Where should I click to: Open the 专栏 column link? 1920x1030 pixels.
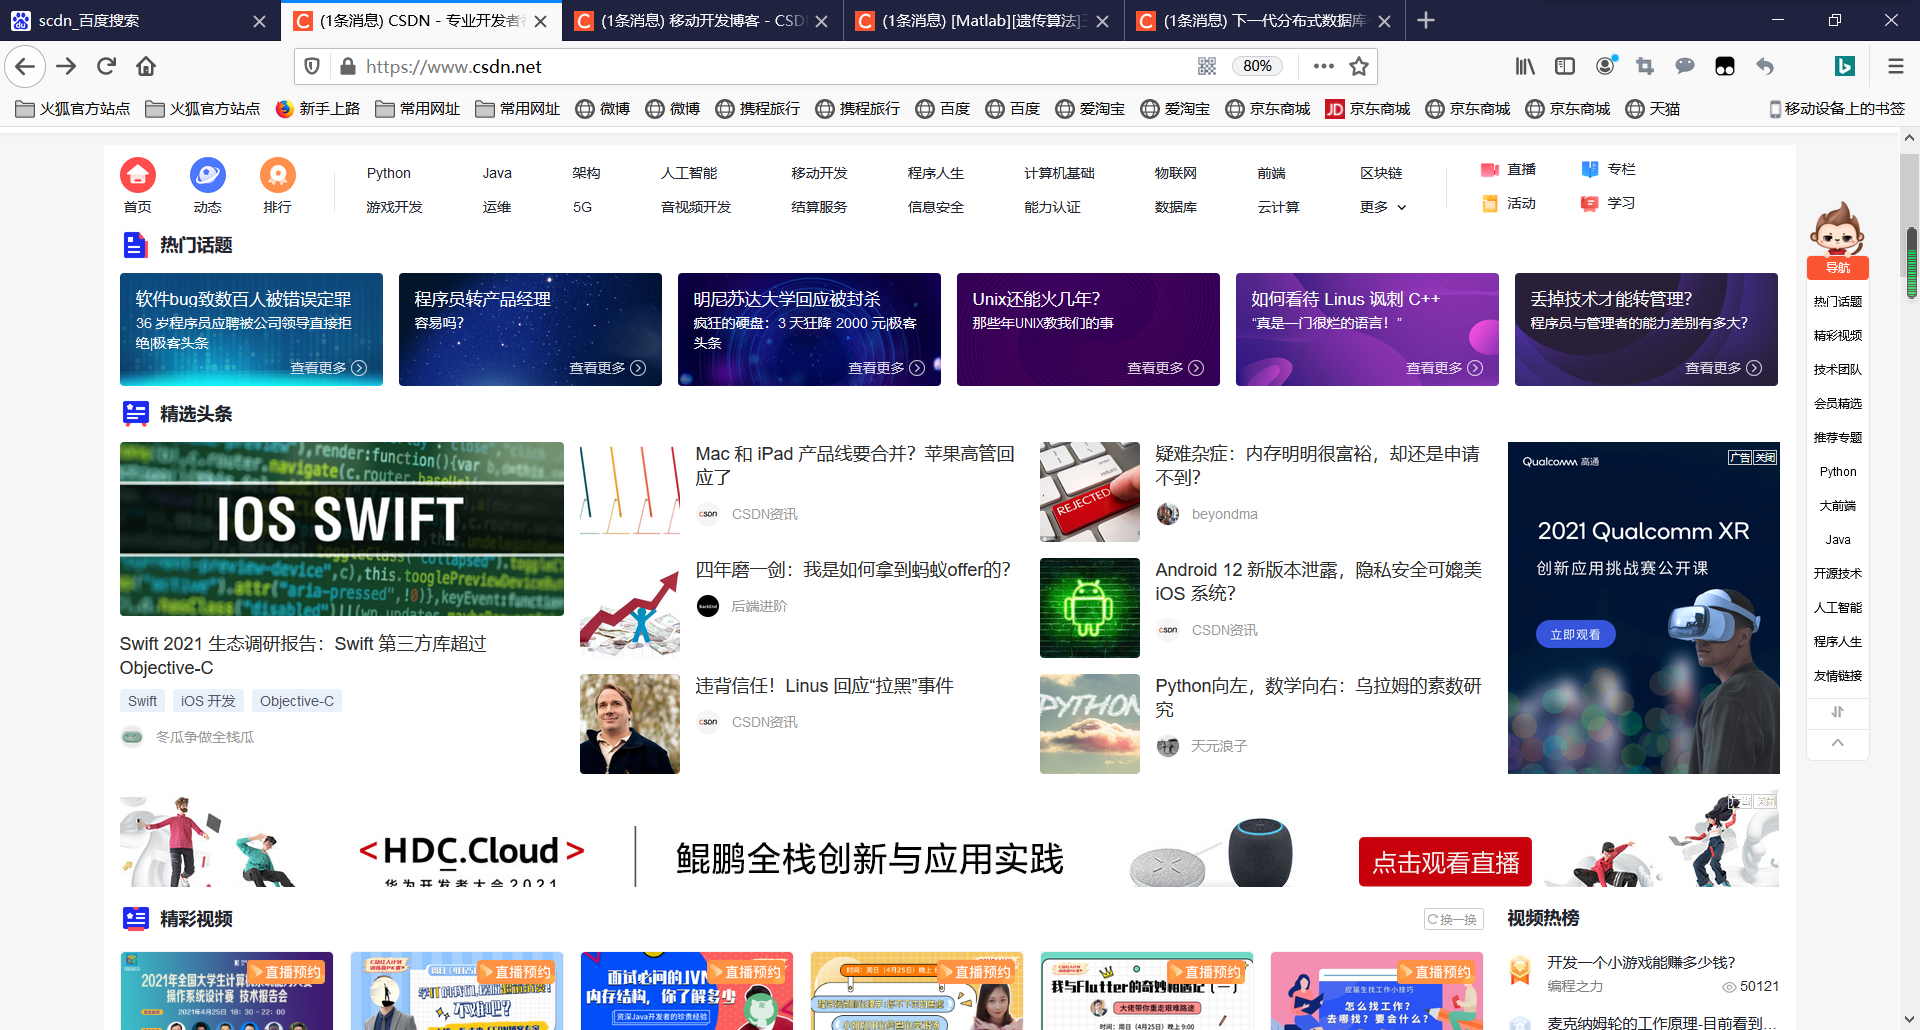coord(1608,170)
